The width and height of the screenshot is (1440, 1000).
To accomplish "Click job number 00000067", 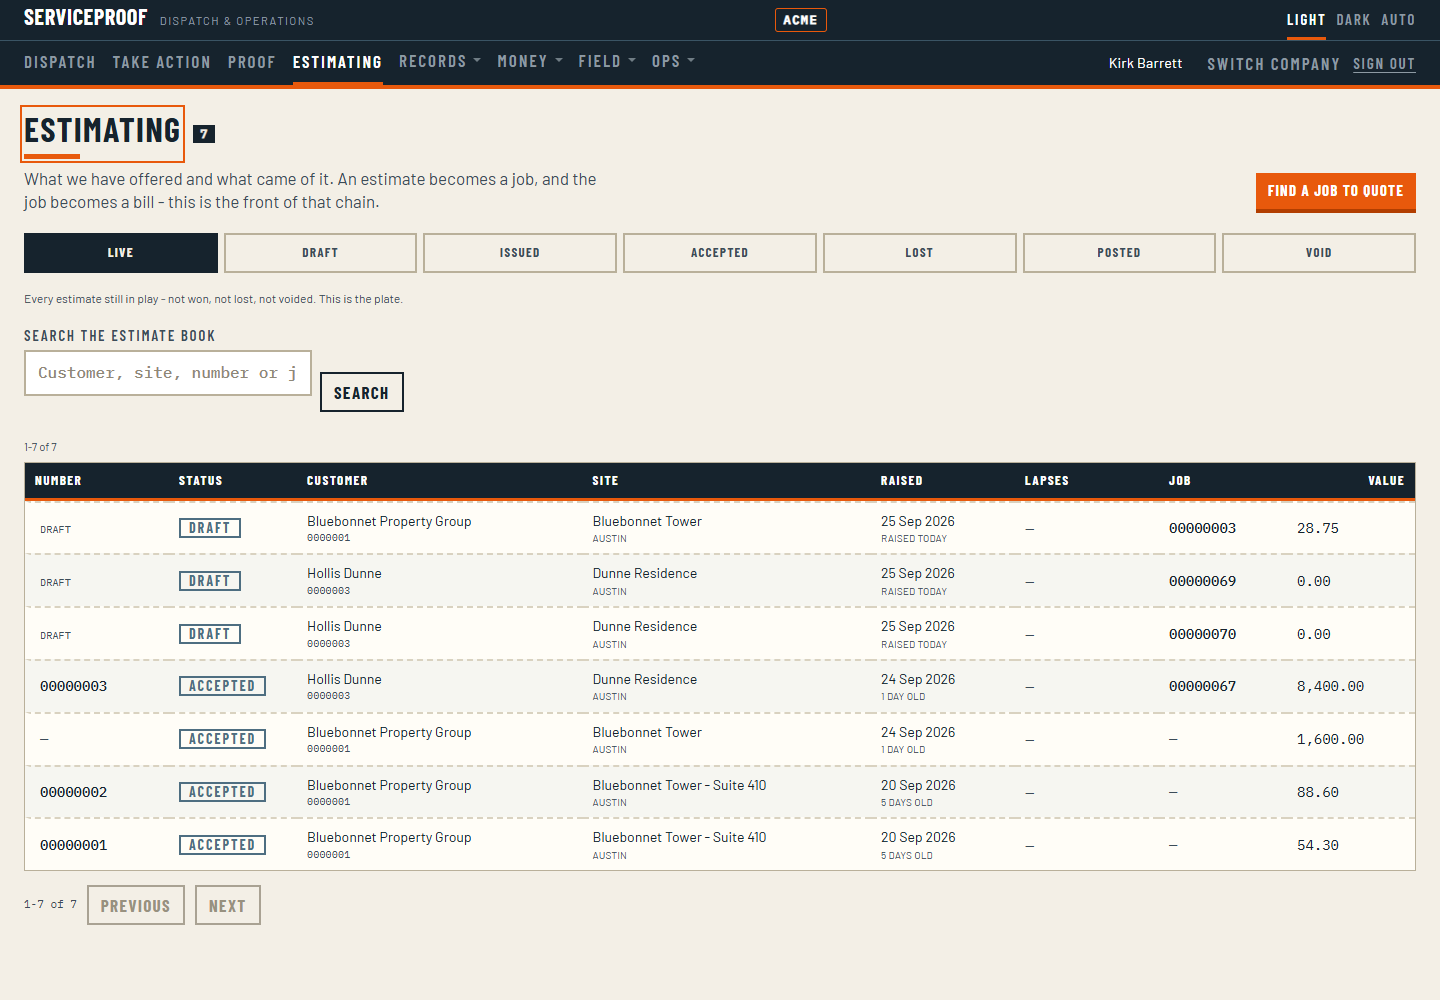I will (1202, 687).
